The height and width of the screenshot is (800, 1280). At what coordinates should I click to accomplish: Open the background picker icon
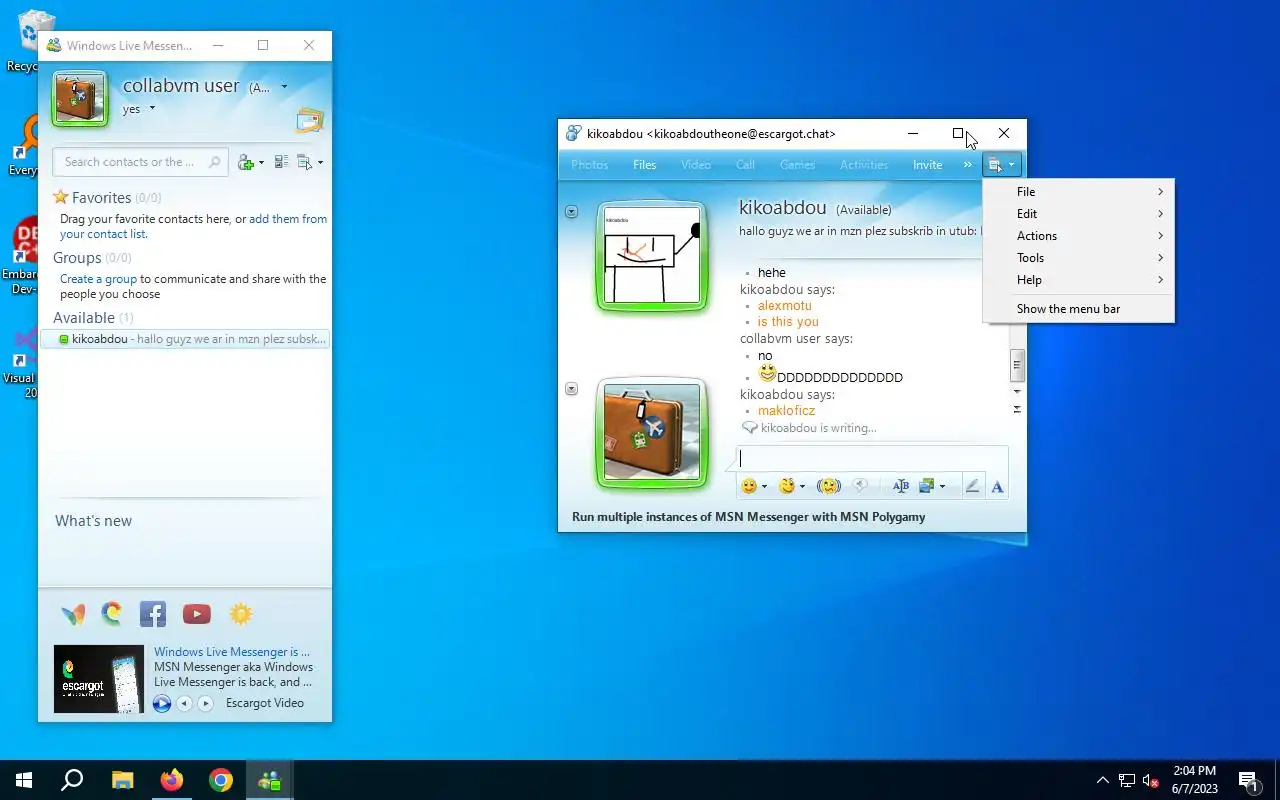point(926,486)
